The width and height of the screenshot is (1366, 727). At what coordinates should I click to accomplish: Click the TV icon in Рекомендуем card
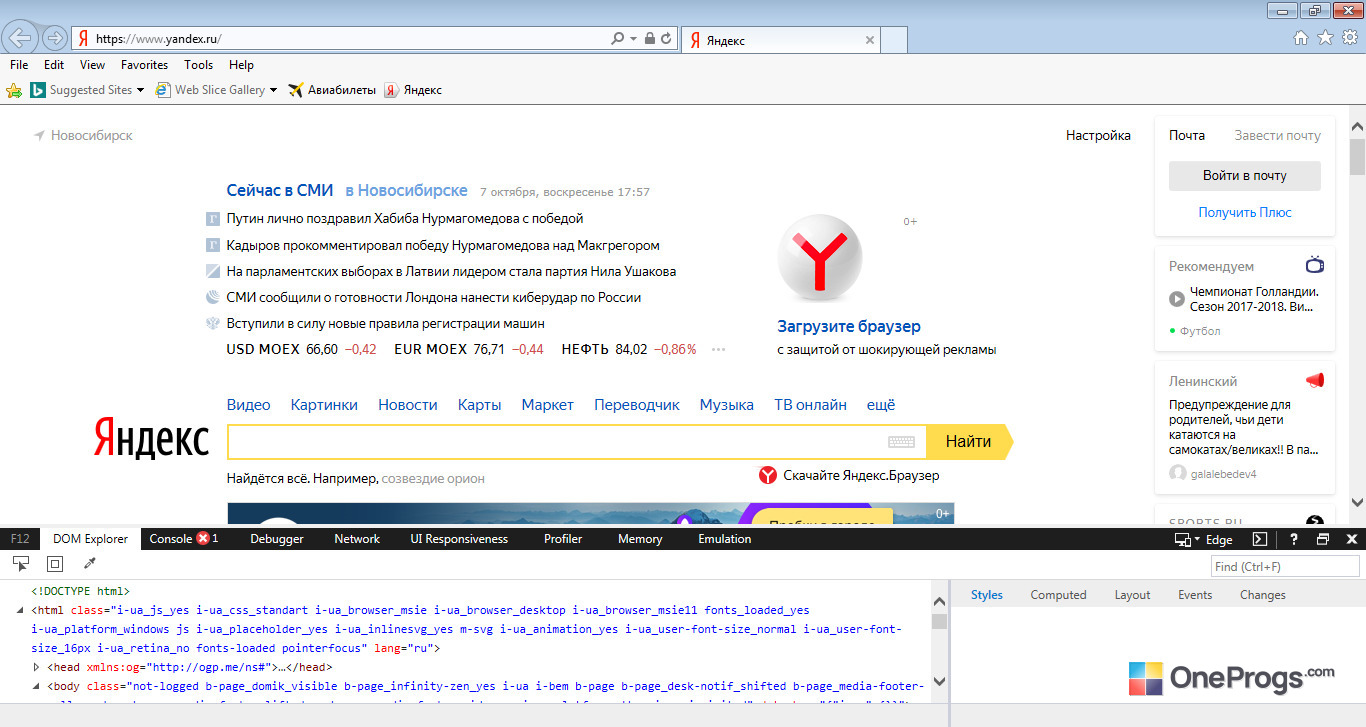point(1315,265)
